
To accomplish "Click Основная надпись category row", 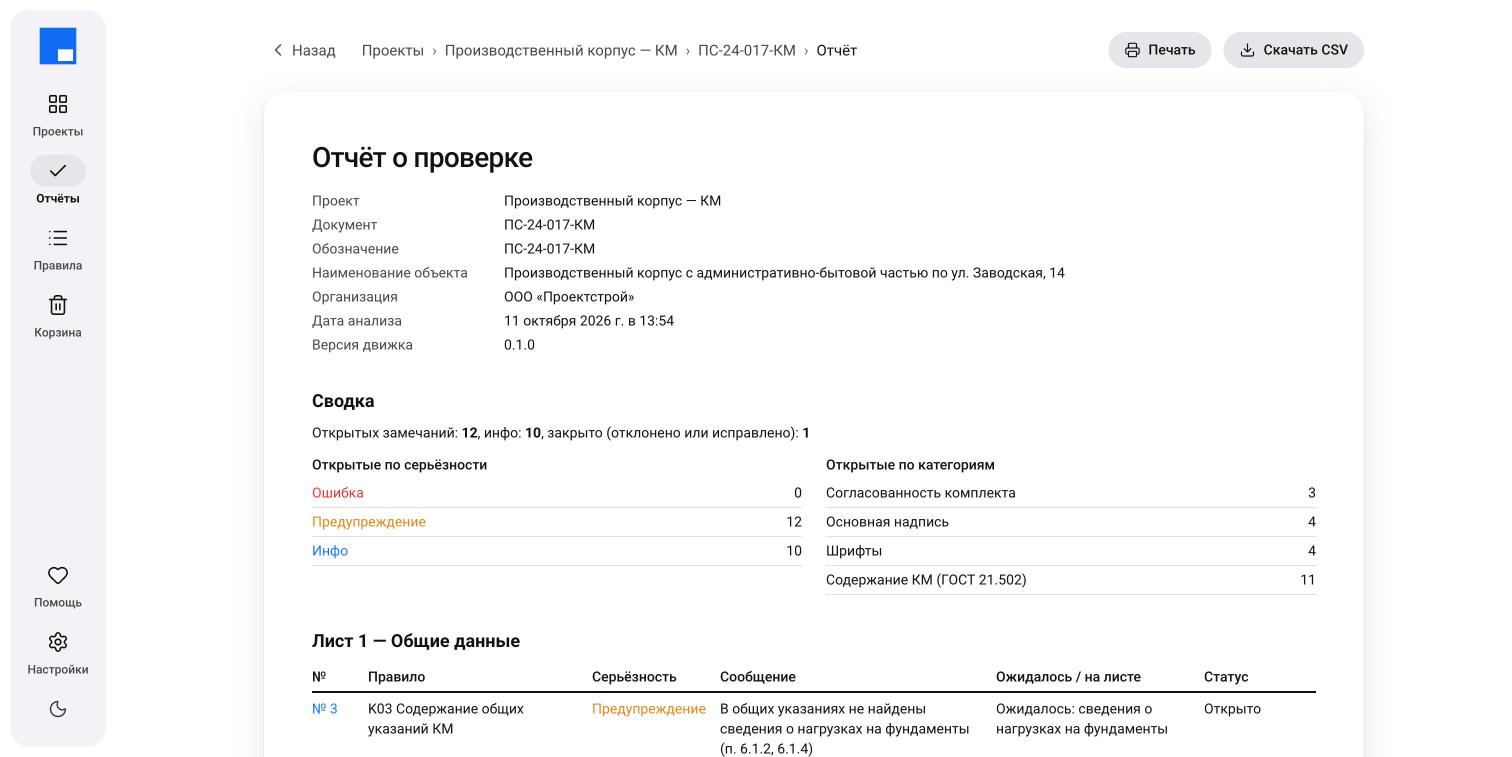I will [x=1071, y=522].
